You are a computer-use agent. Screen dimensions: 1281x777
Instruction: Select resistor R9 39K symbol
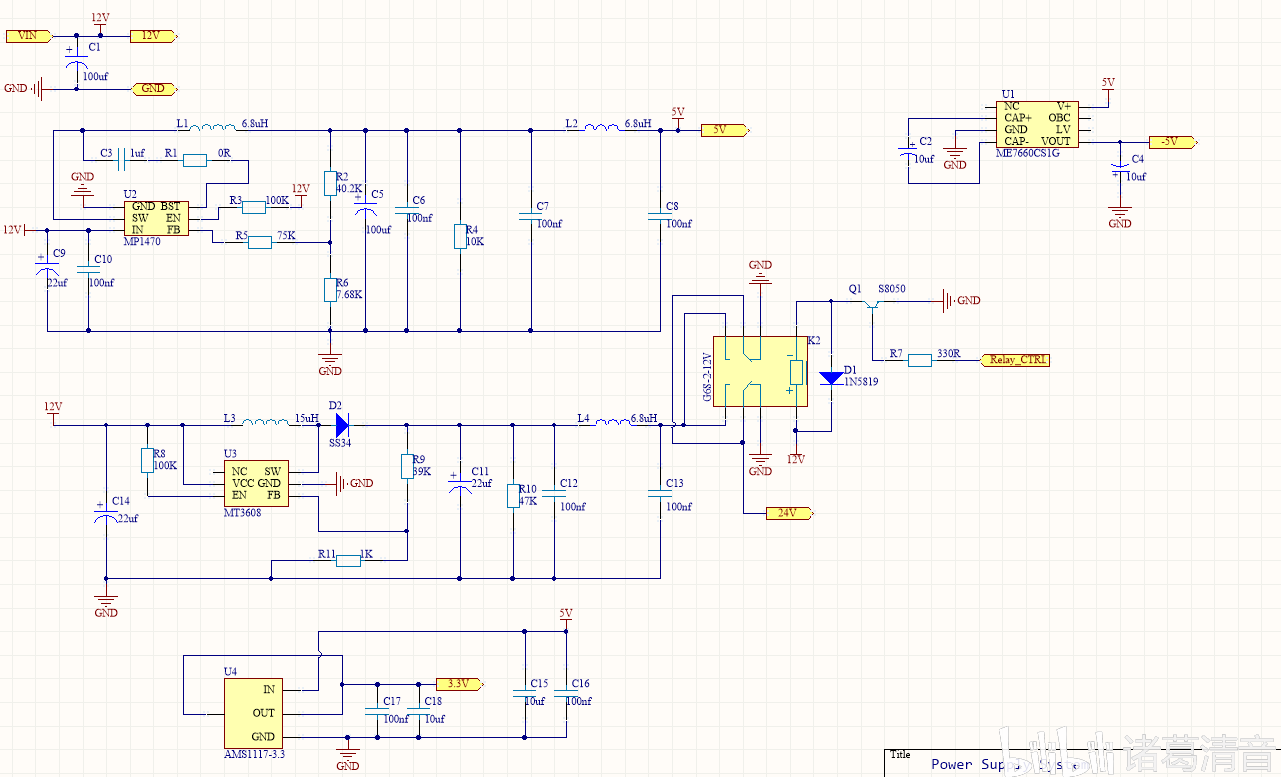click(407, 466)
